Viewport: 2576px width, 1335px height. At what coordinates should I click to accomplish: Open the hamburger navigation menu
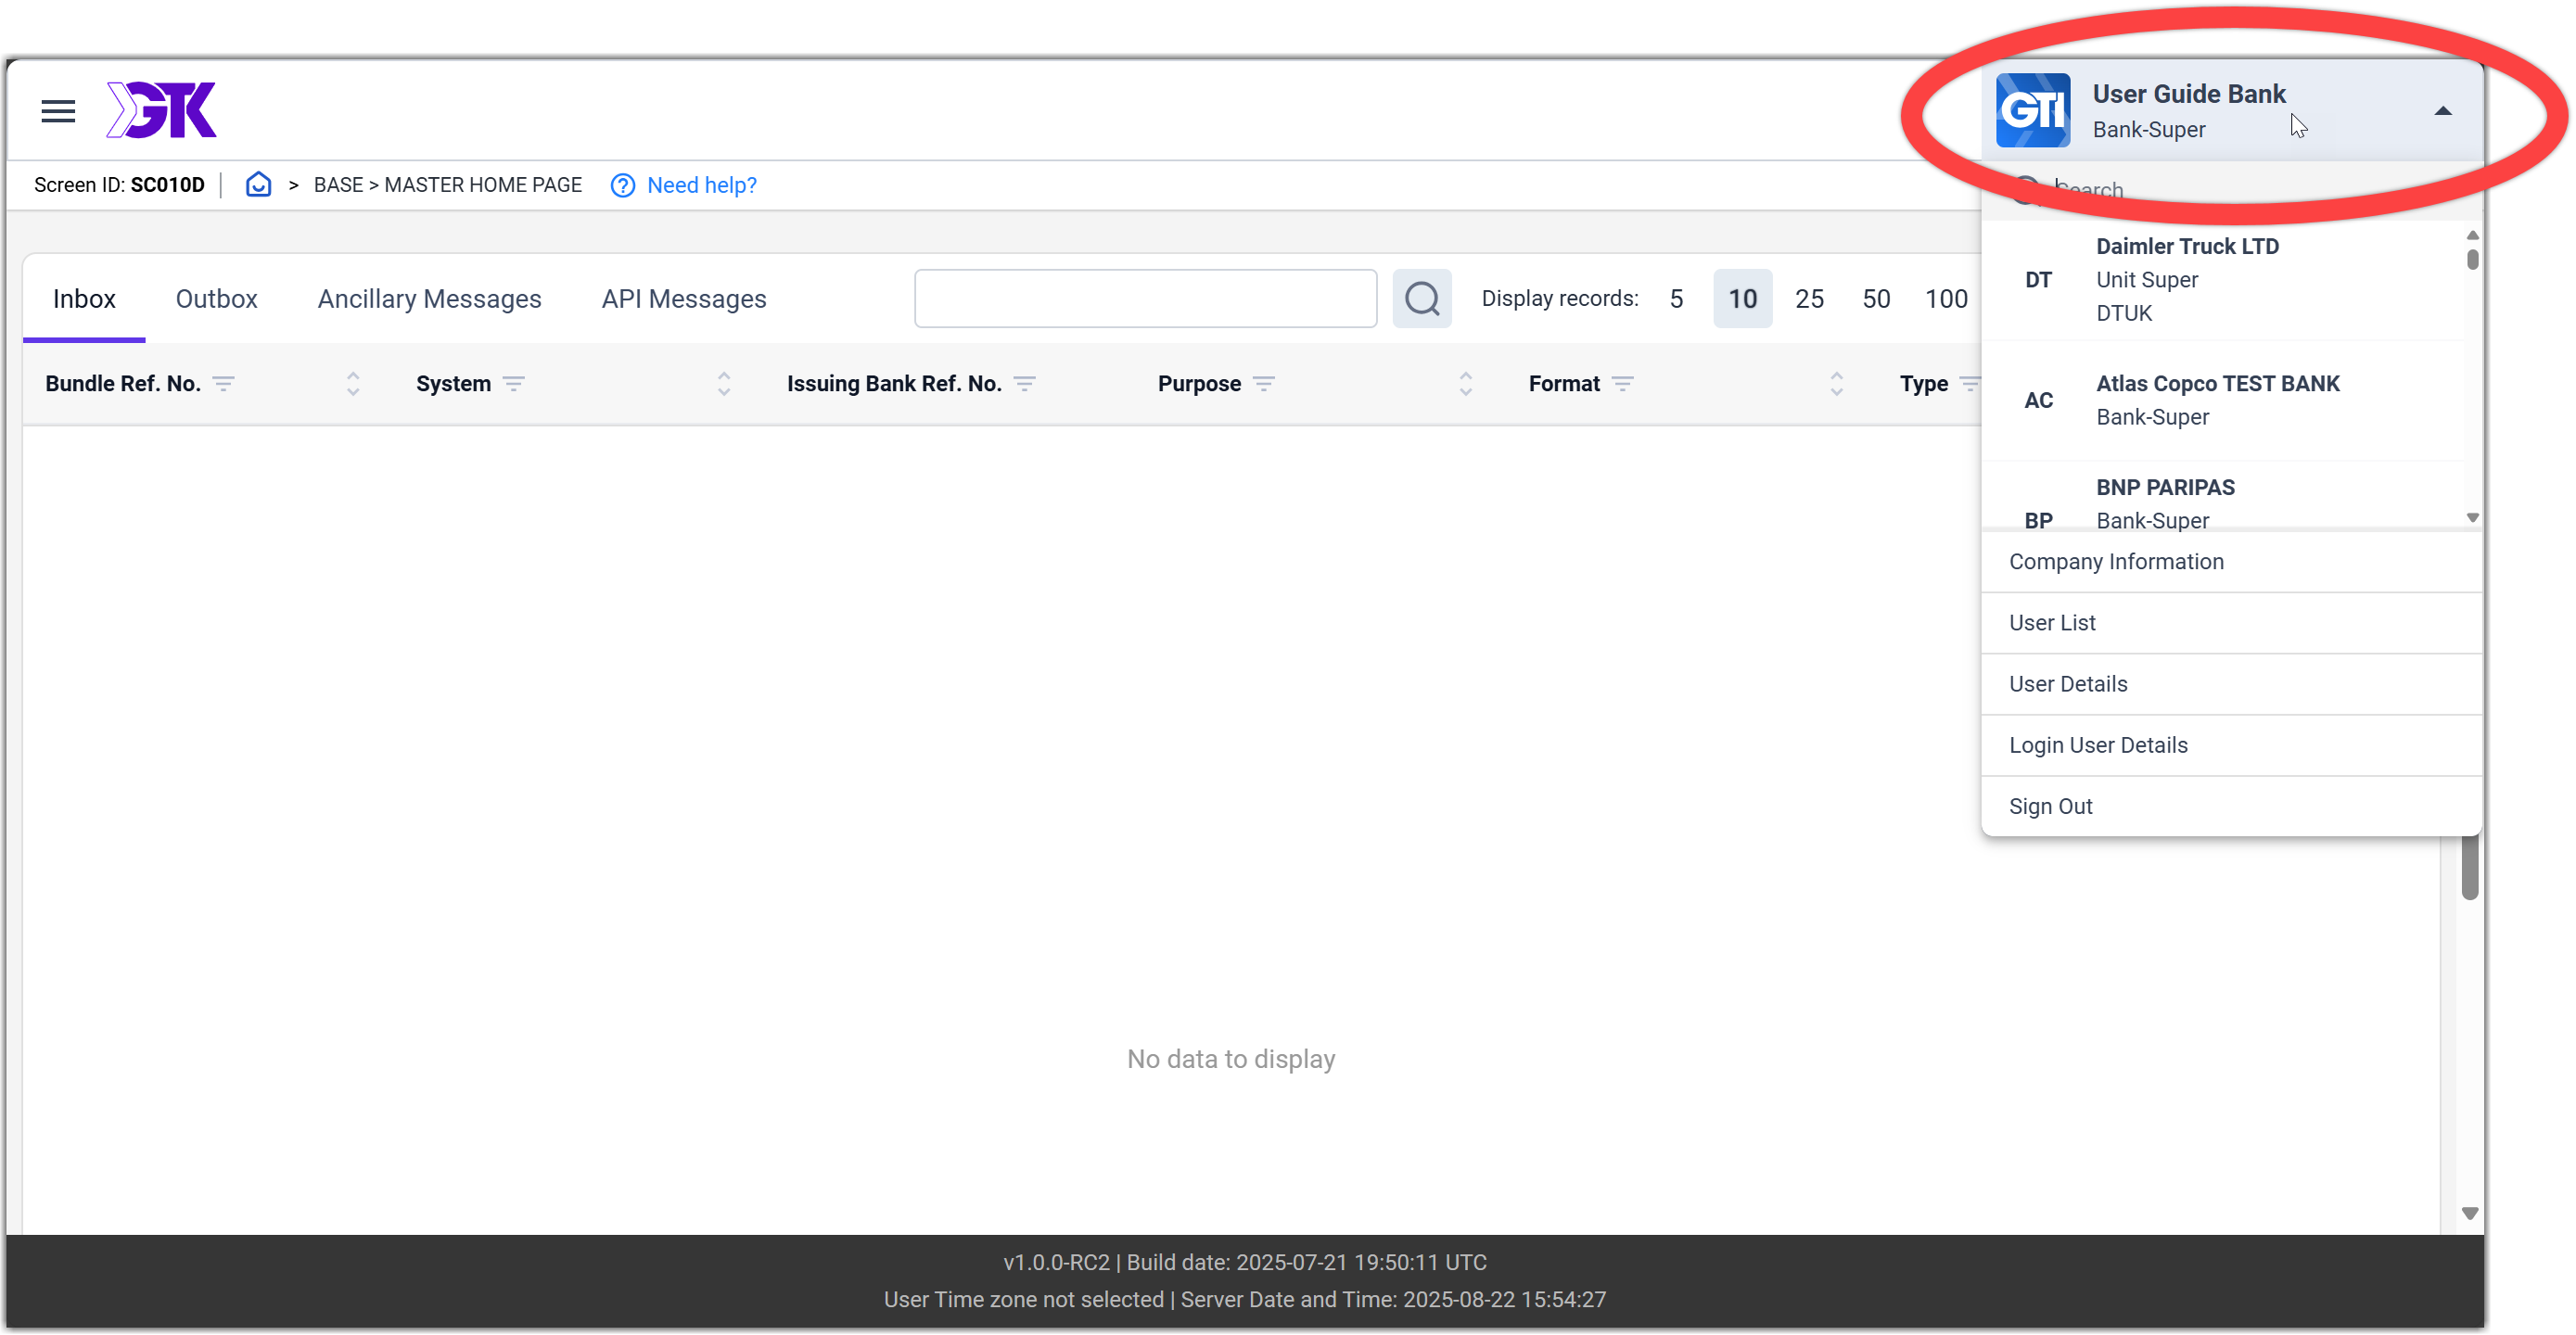point(58,111)
